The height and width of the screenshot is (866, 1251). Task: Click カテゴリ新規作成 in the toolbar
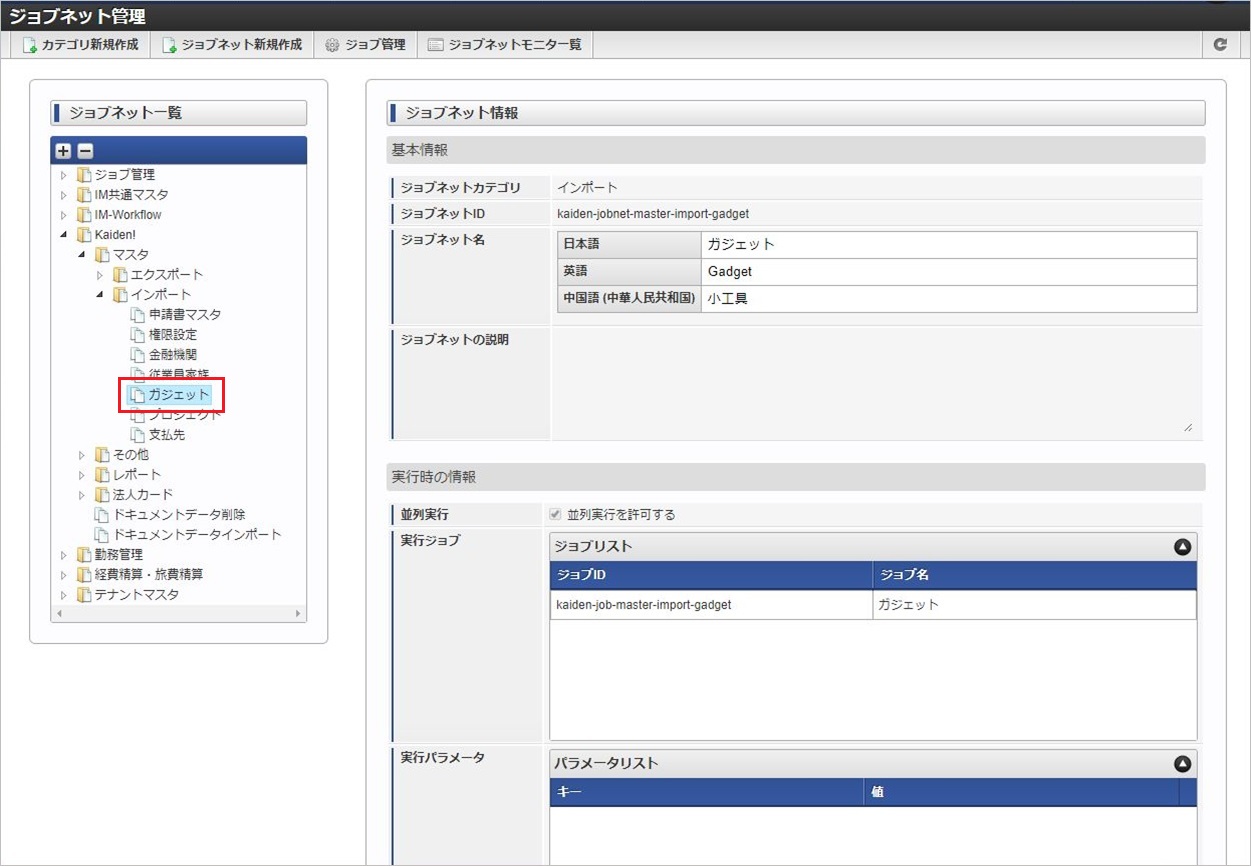[81, 45]
